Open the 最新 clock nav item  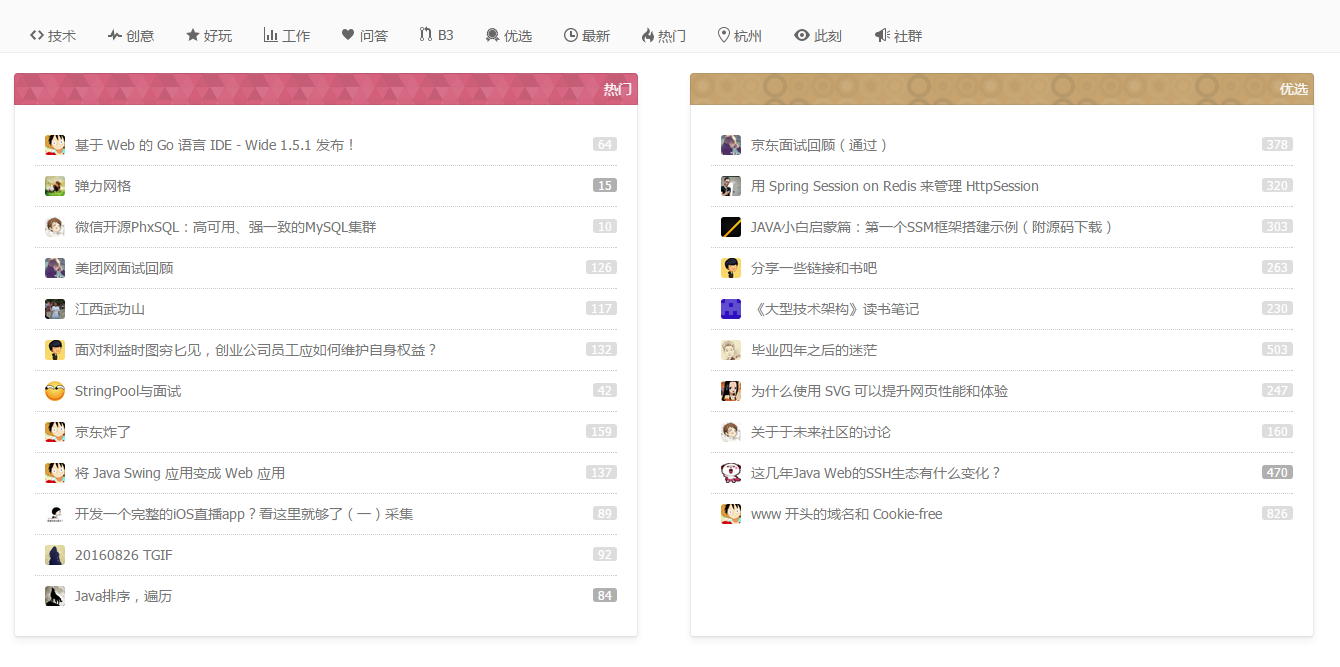587,35
